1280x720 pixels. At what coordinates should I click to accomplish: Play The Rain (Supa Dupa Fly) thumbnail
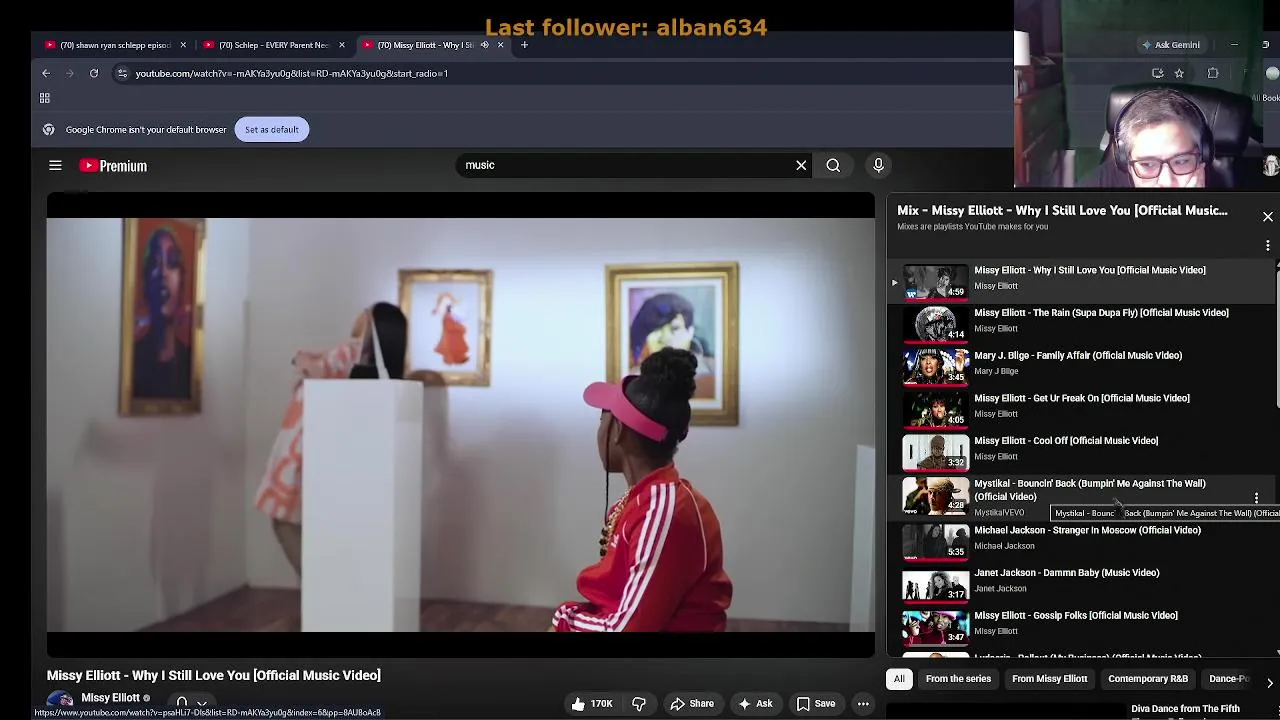click(x=936, y=324)
